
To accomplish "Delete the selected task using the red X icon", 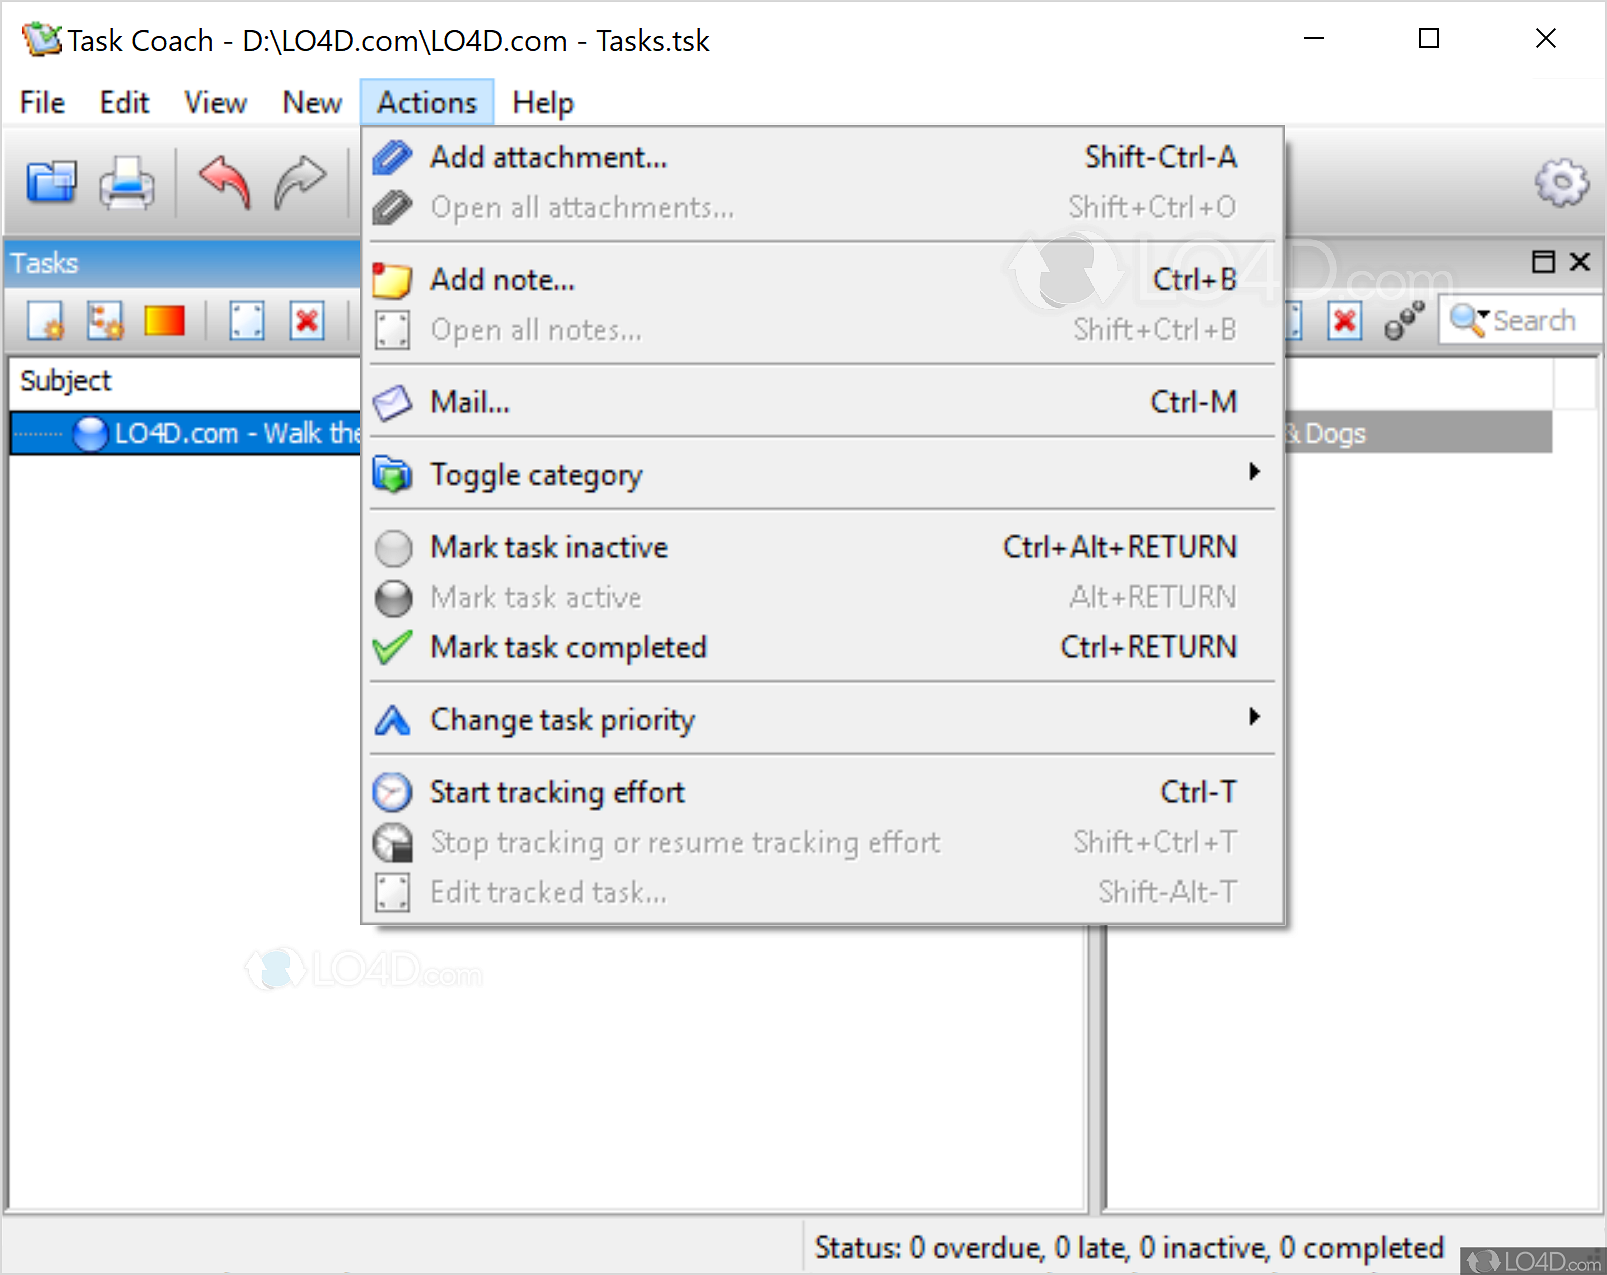I will 306,321.
